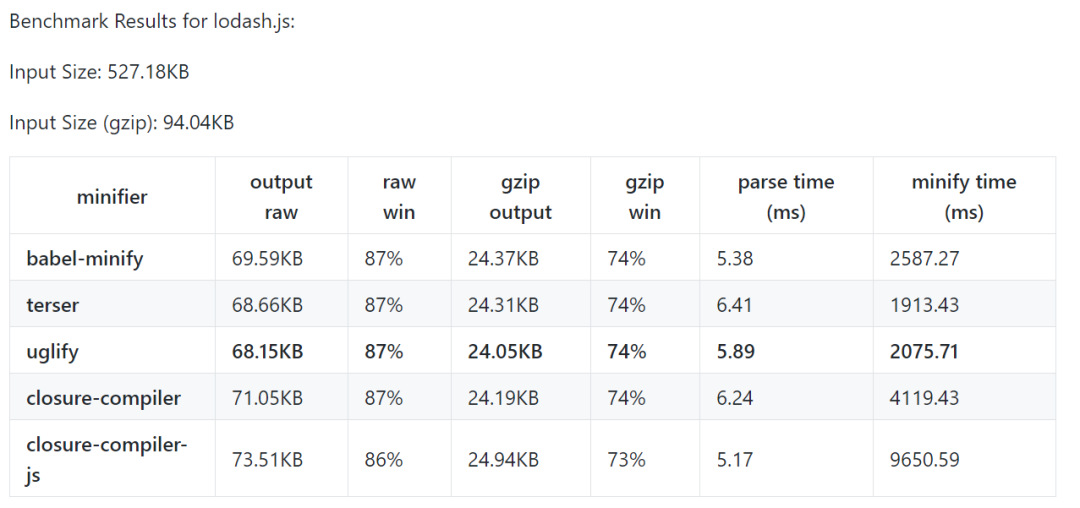Click uglify's 68.15KB output raw cell

(268, 351)
